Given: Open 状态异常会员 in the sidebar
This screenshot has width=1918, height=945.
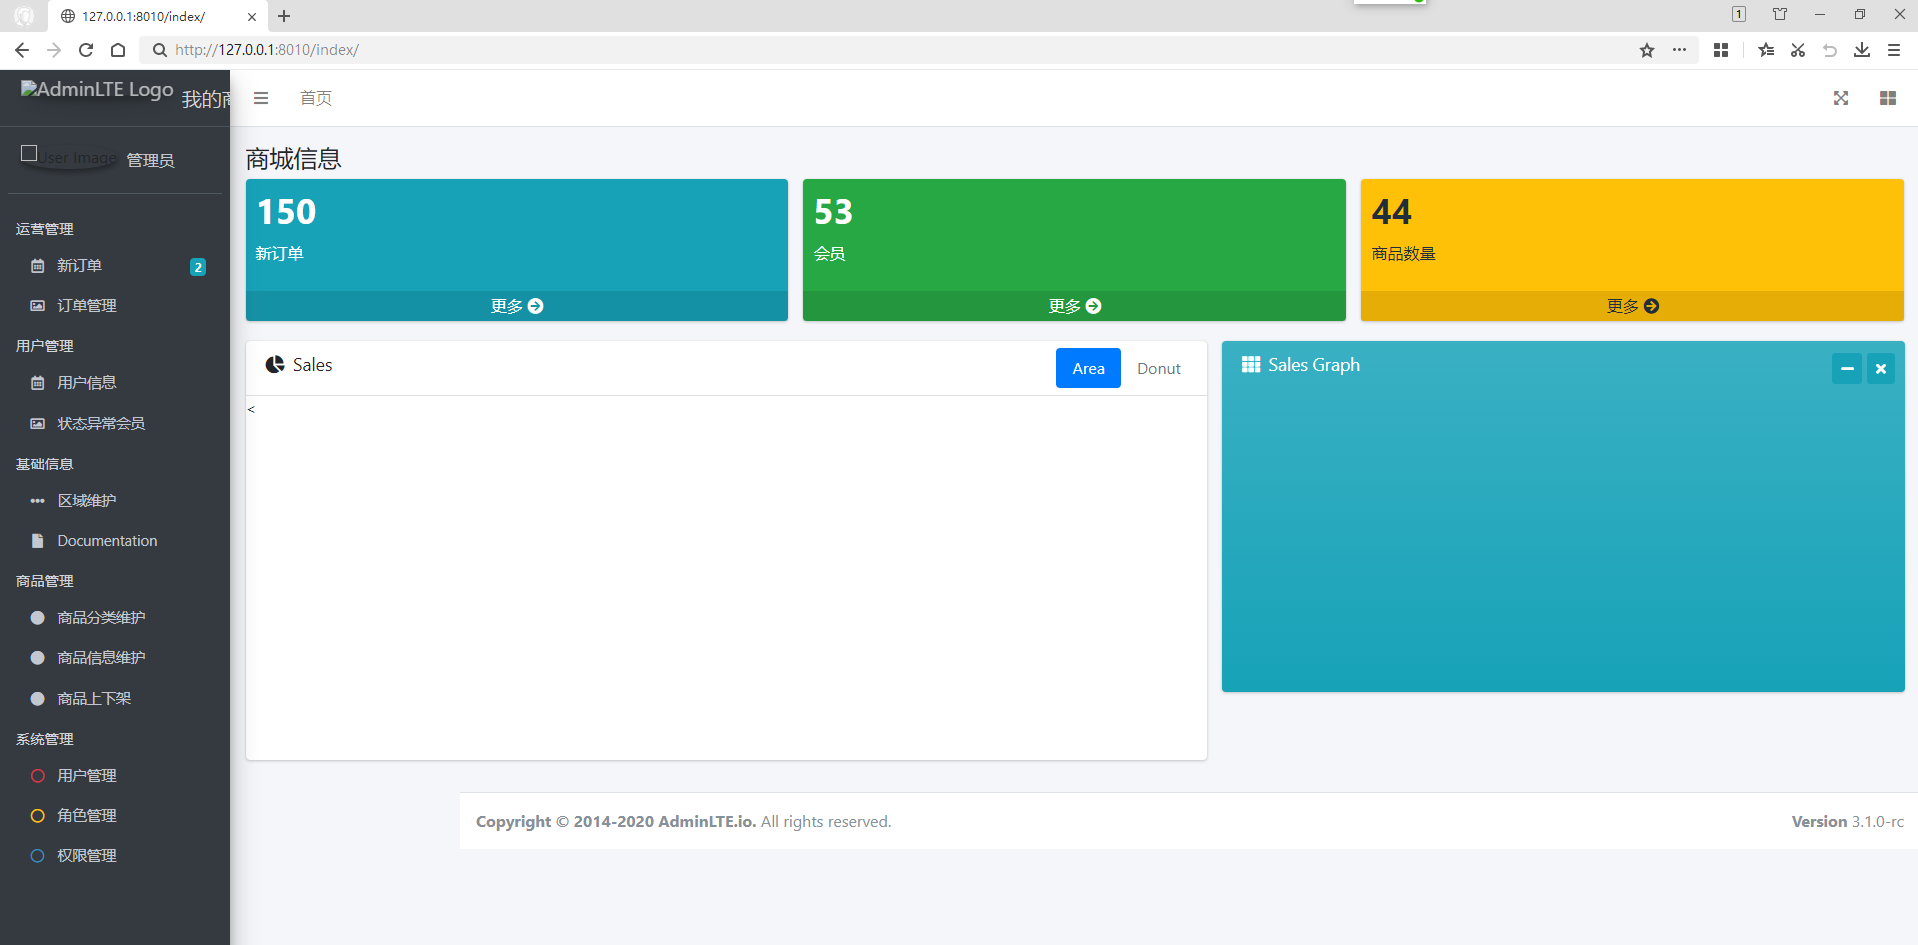Looking at the screenshot, I should [114, 424].
